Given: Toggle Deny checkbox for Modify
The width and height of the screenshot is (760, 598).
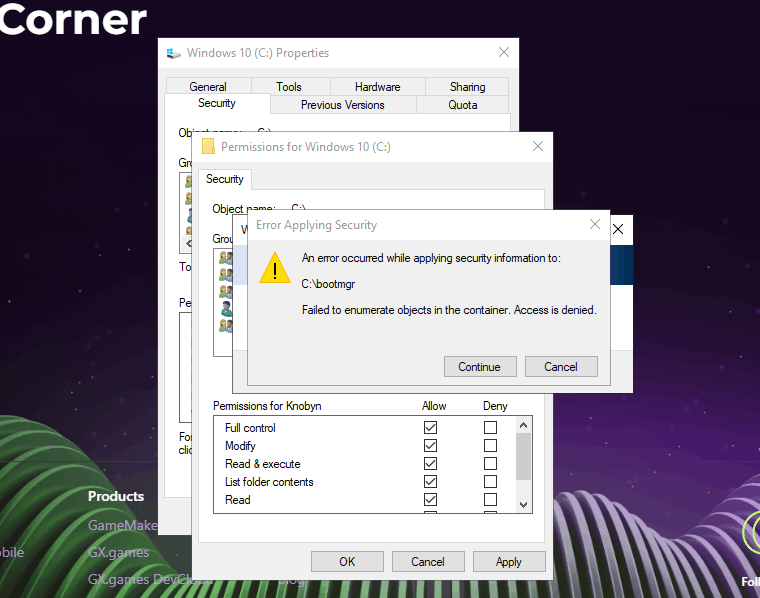Looking at the screenshot, I should click(491, 445).
